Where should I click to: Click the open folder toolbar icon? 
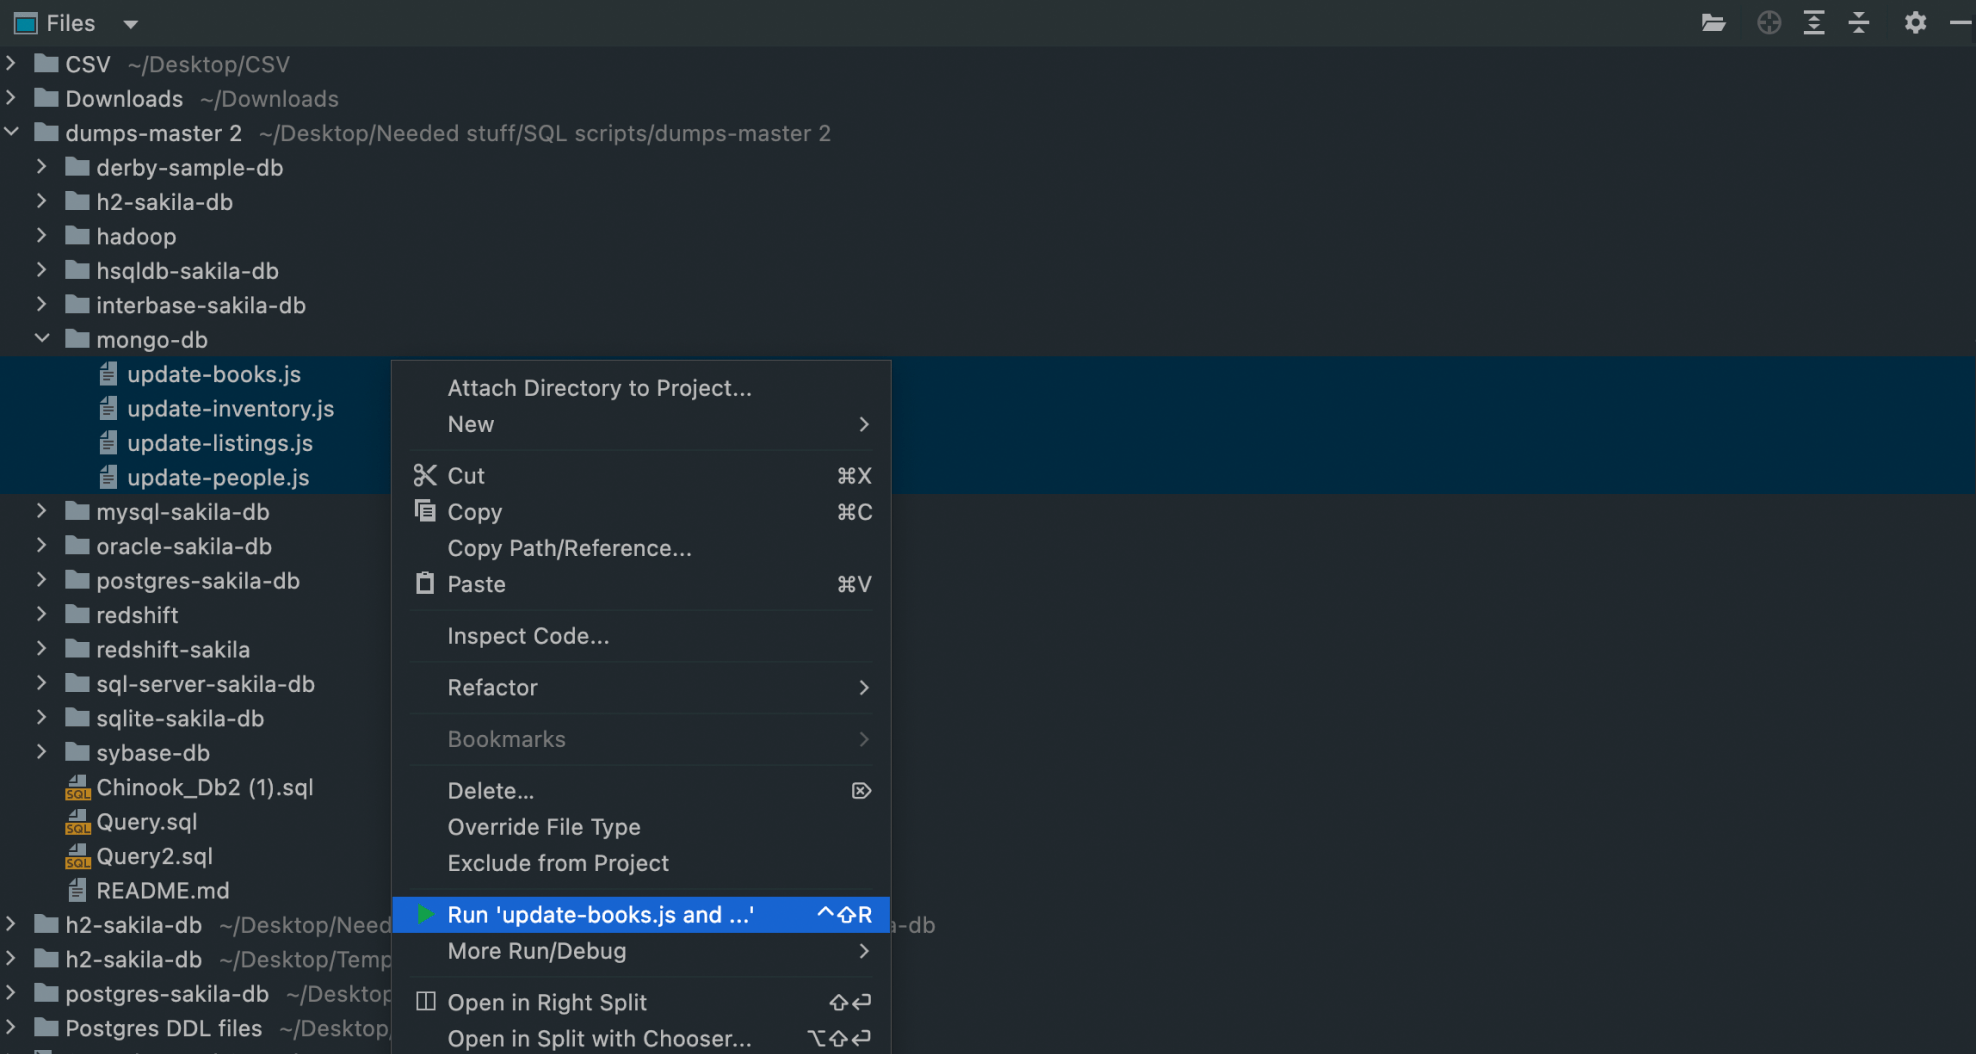click(x=1713, y=22)
